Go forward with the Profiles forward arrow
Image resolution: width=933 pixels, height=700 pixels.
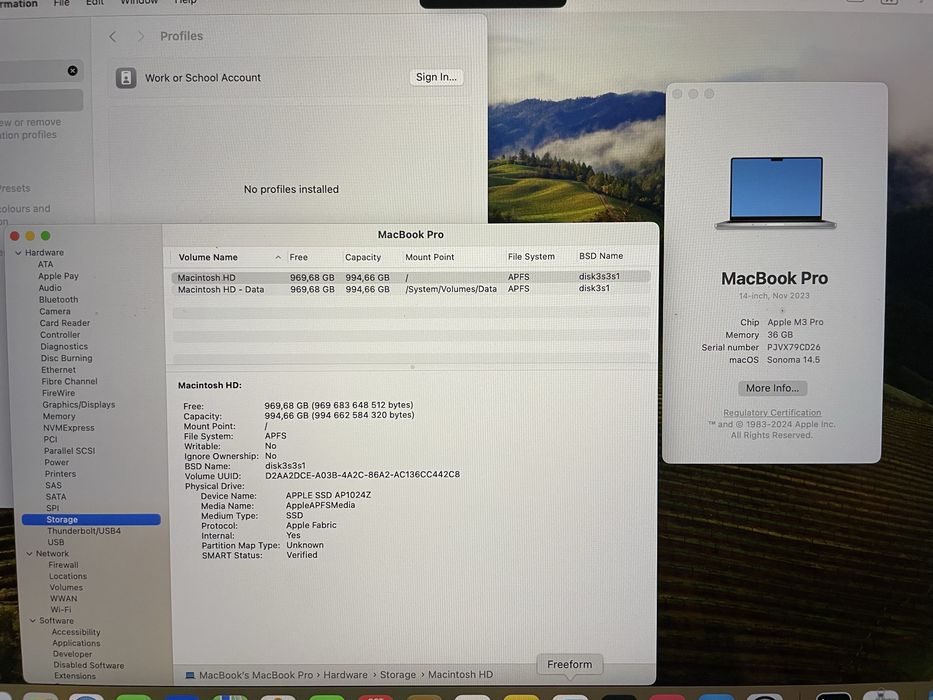(140, 36)
